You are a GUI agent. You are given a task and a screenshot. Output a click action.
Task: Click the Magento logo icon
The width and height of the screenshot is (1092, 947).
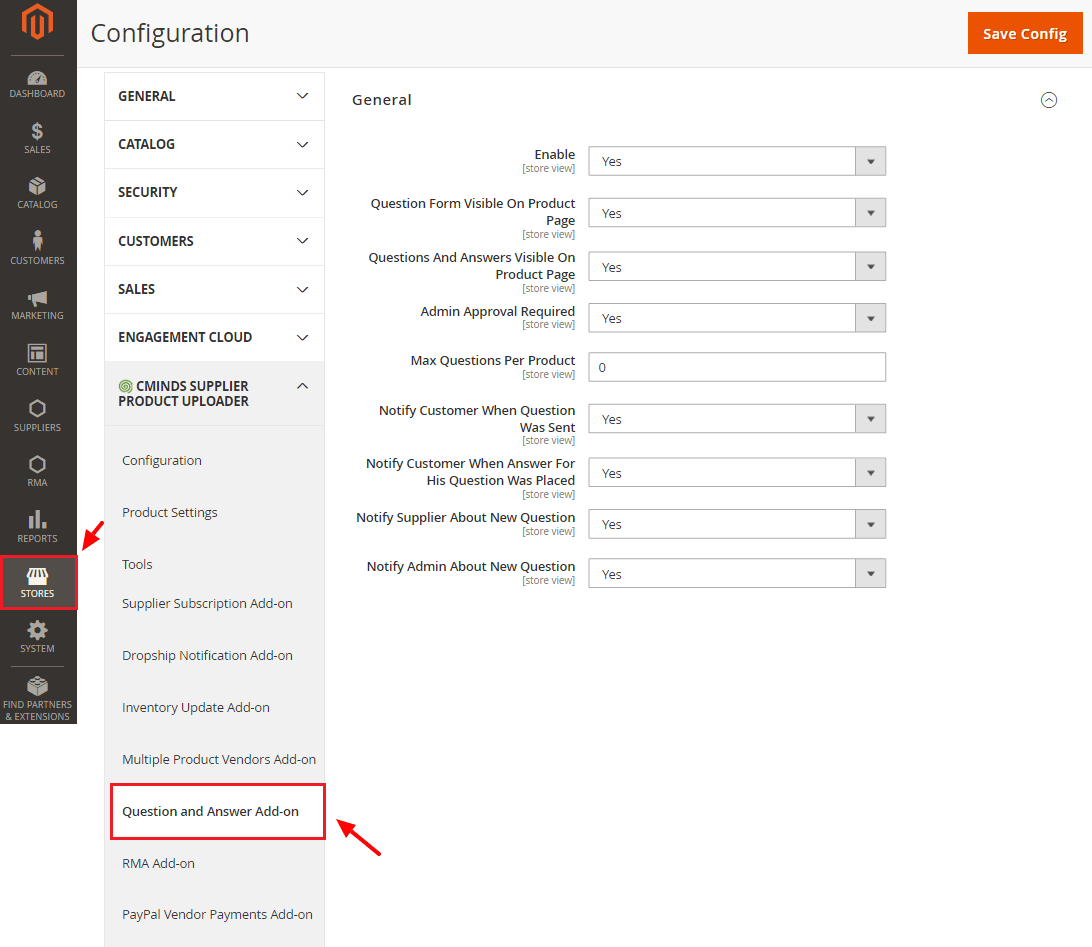click(x=38, y=23)
